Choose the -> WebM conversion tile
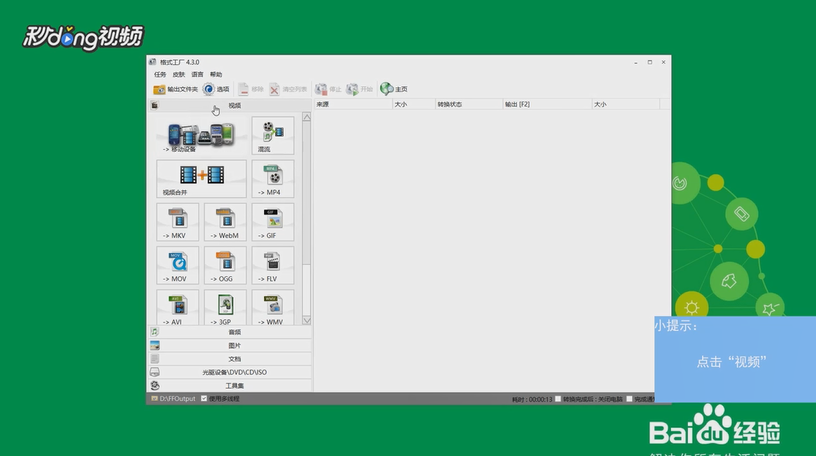Image resolution: width=816 pixels, height=456 pixels. click(225, 222)
